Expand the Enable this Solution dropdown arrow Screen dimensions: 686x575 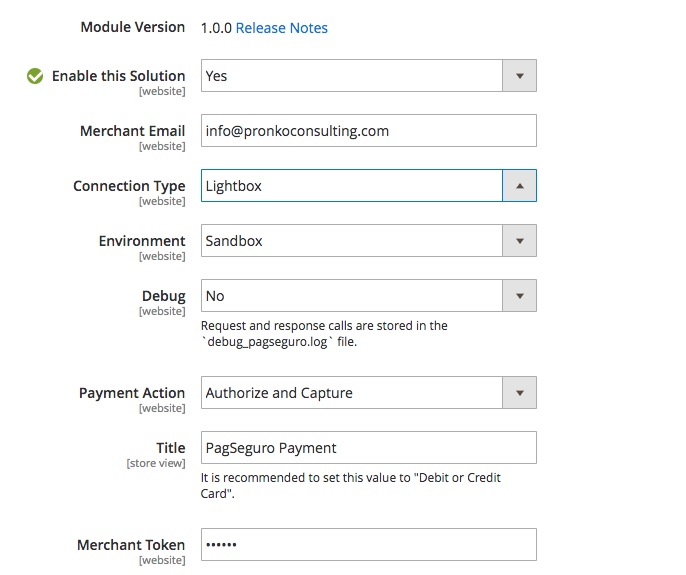(x=519, y=76)
